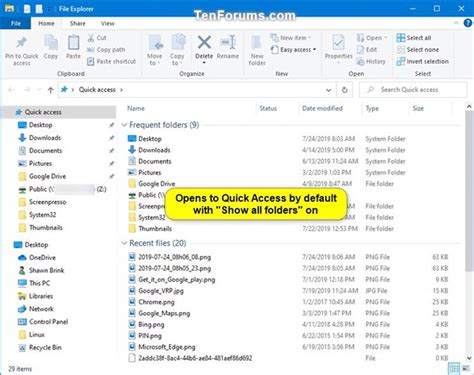Click the Pin to Quick access icon
474x375 pixels.
click(x=22, y=43)
